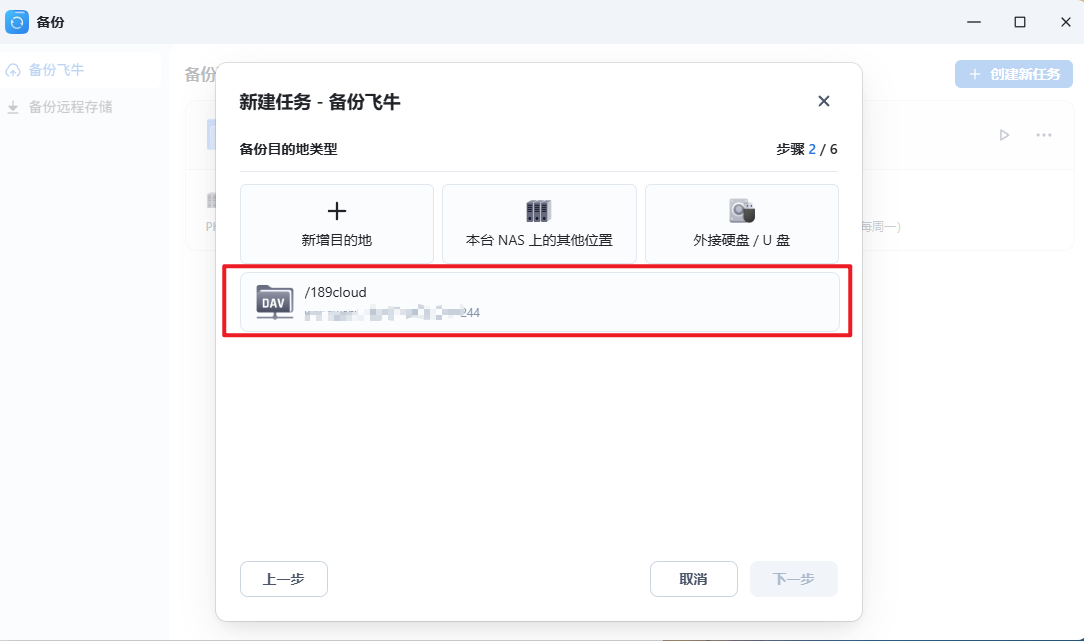This screenshot has height=641, width=1084.
Task: Close the 新建任务 dialog with X
Action: 823,101
